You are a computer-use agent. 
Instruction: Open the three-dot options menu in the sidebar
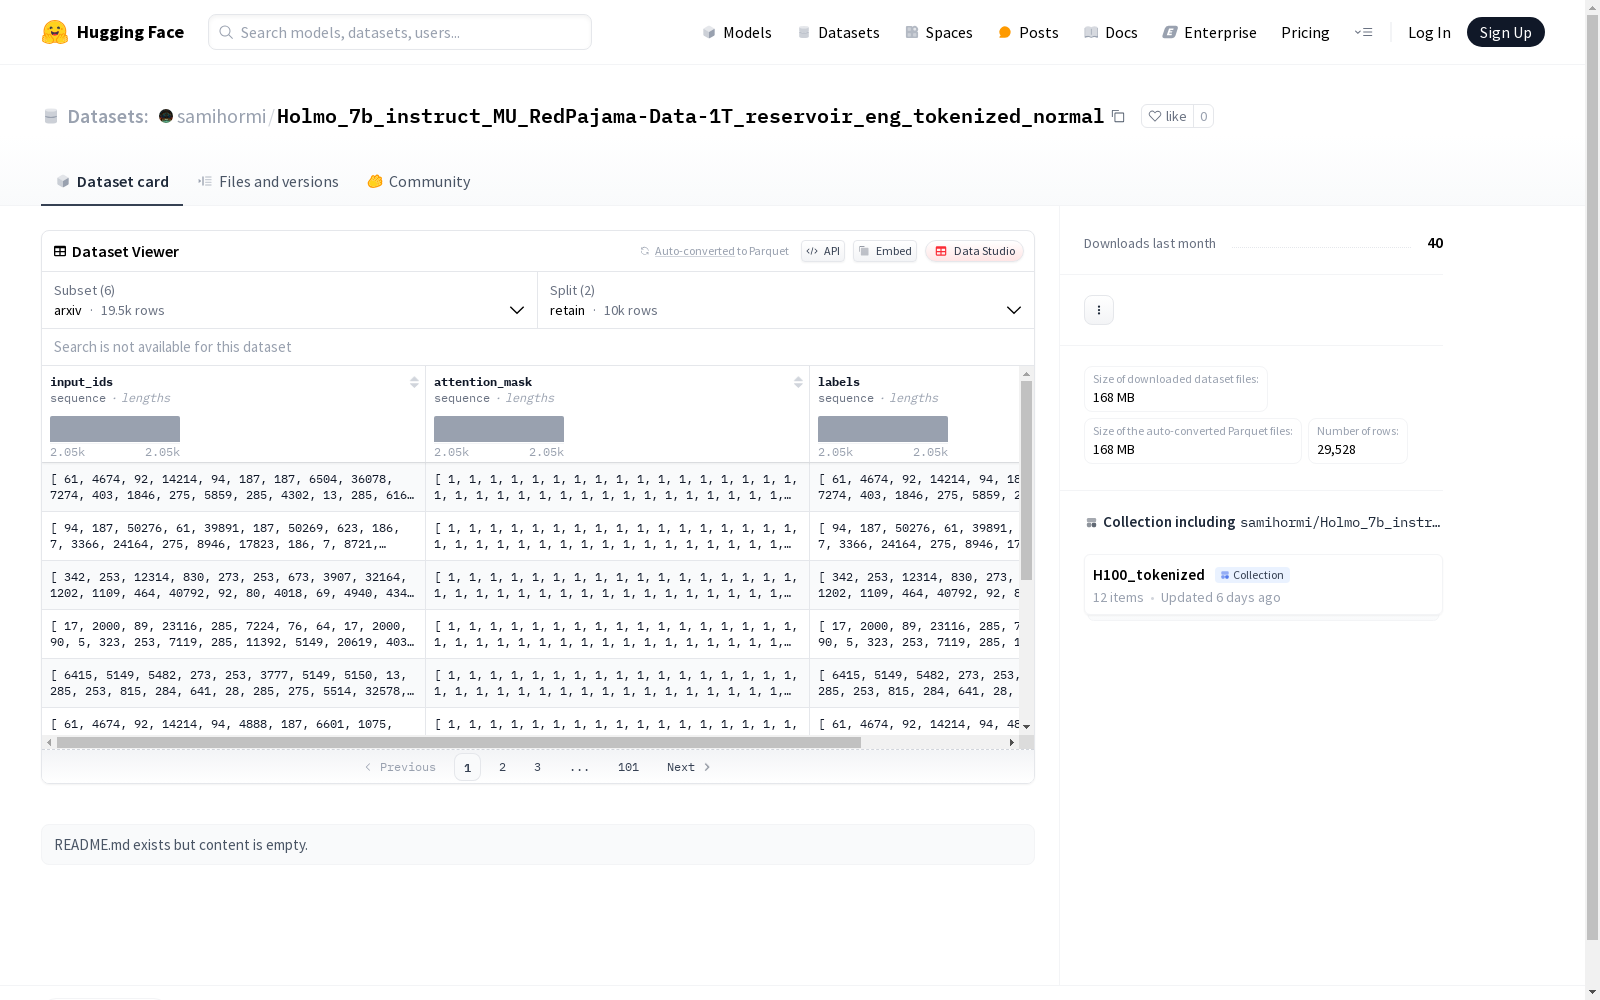[x=1099, y=310]
